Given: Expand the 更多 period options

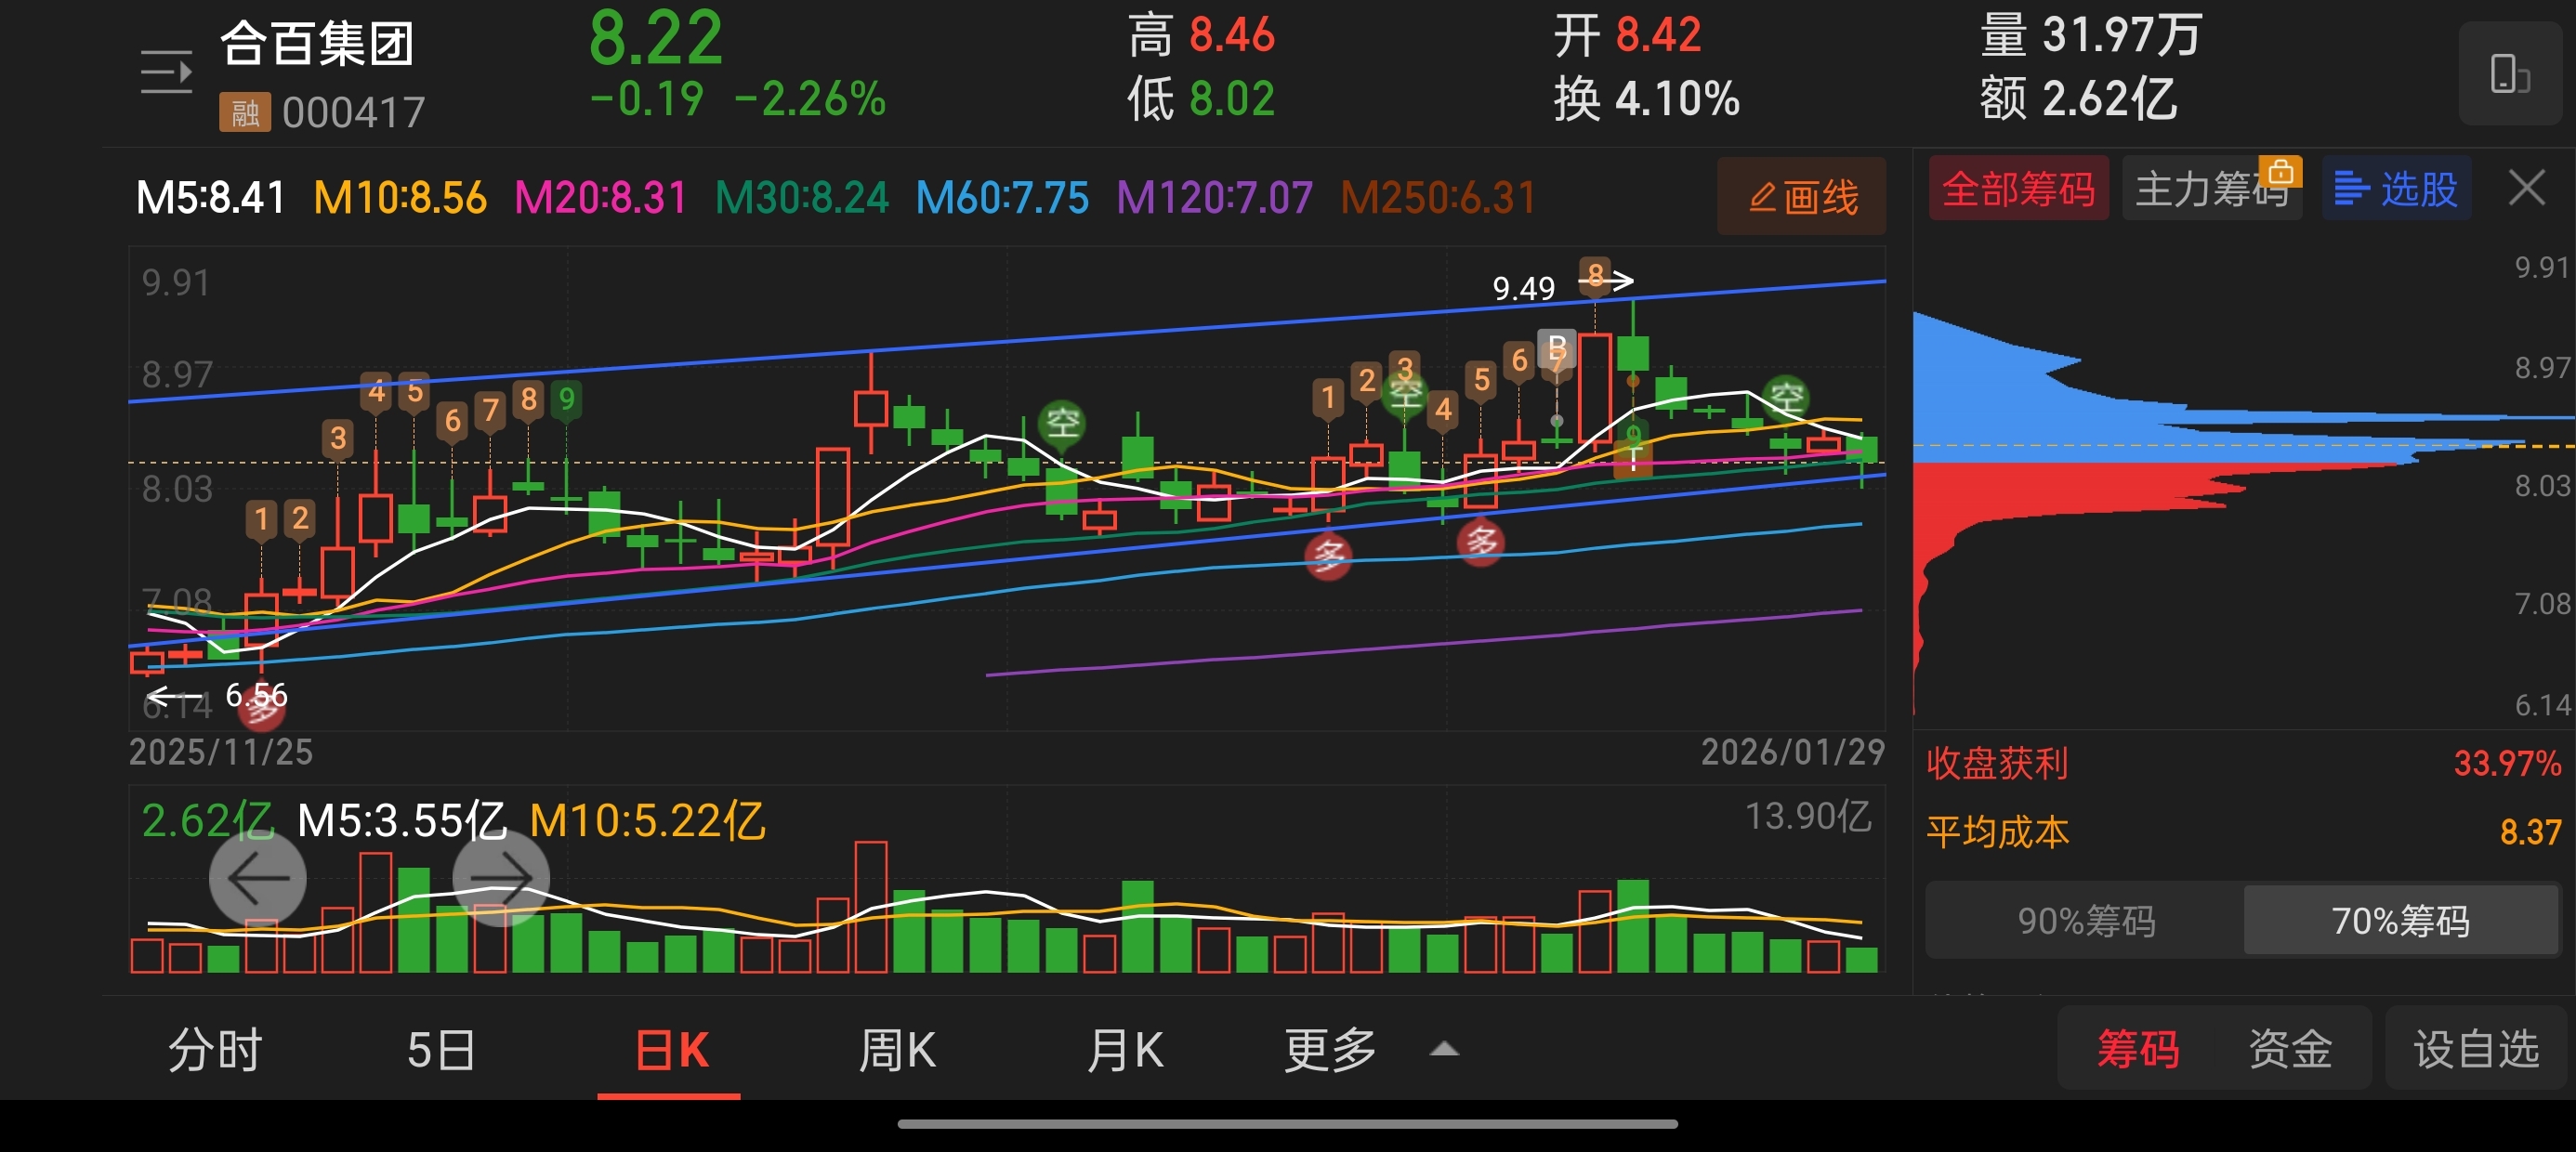Looking at the screenshot, I should 1330,1050.
